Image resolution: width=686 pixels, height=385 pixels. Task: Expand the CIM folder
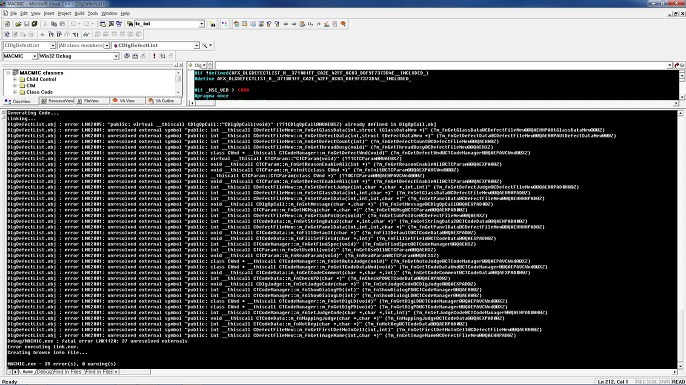[x=15, y=86]
